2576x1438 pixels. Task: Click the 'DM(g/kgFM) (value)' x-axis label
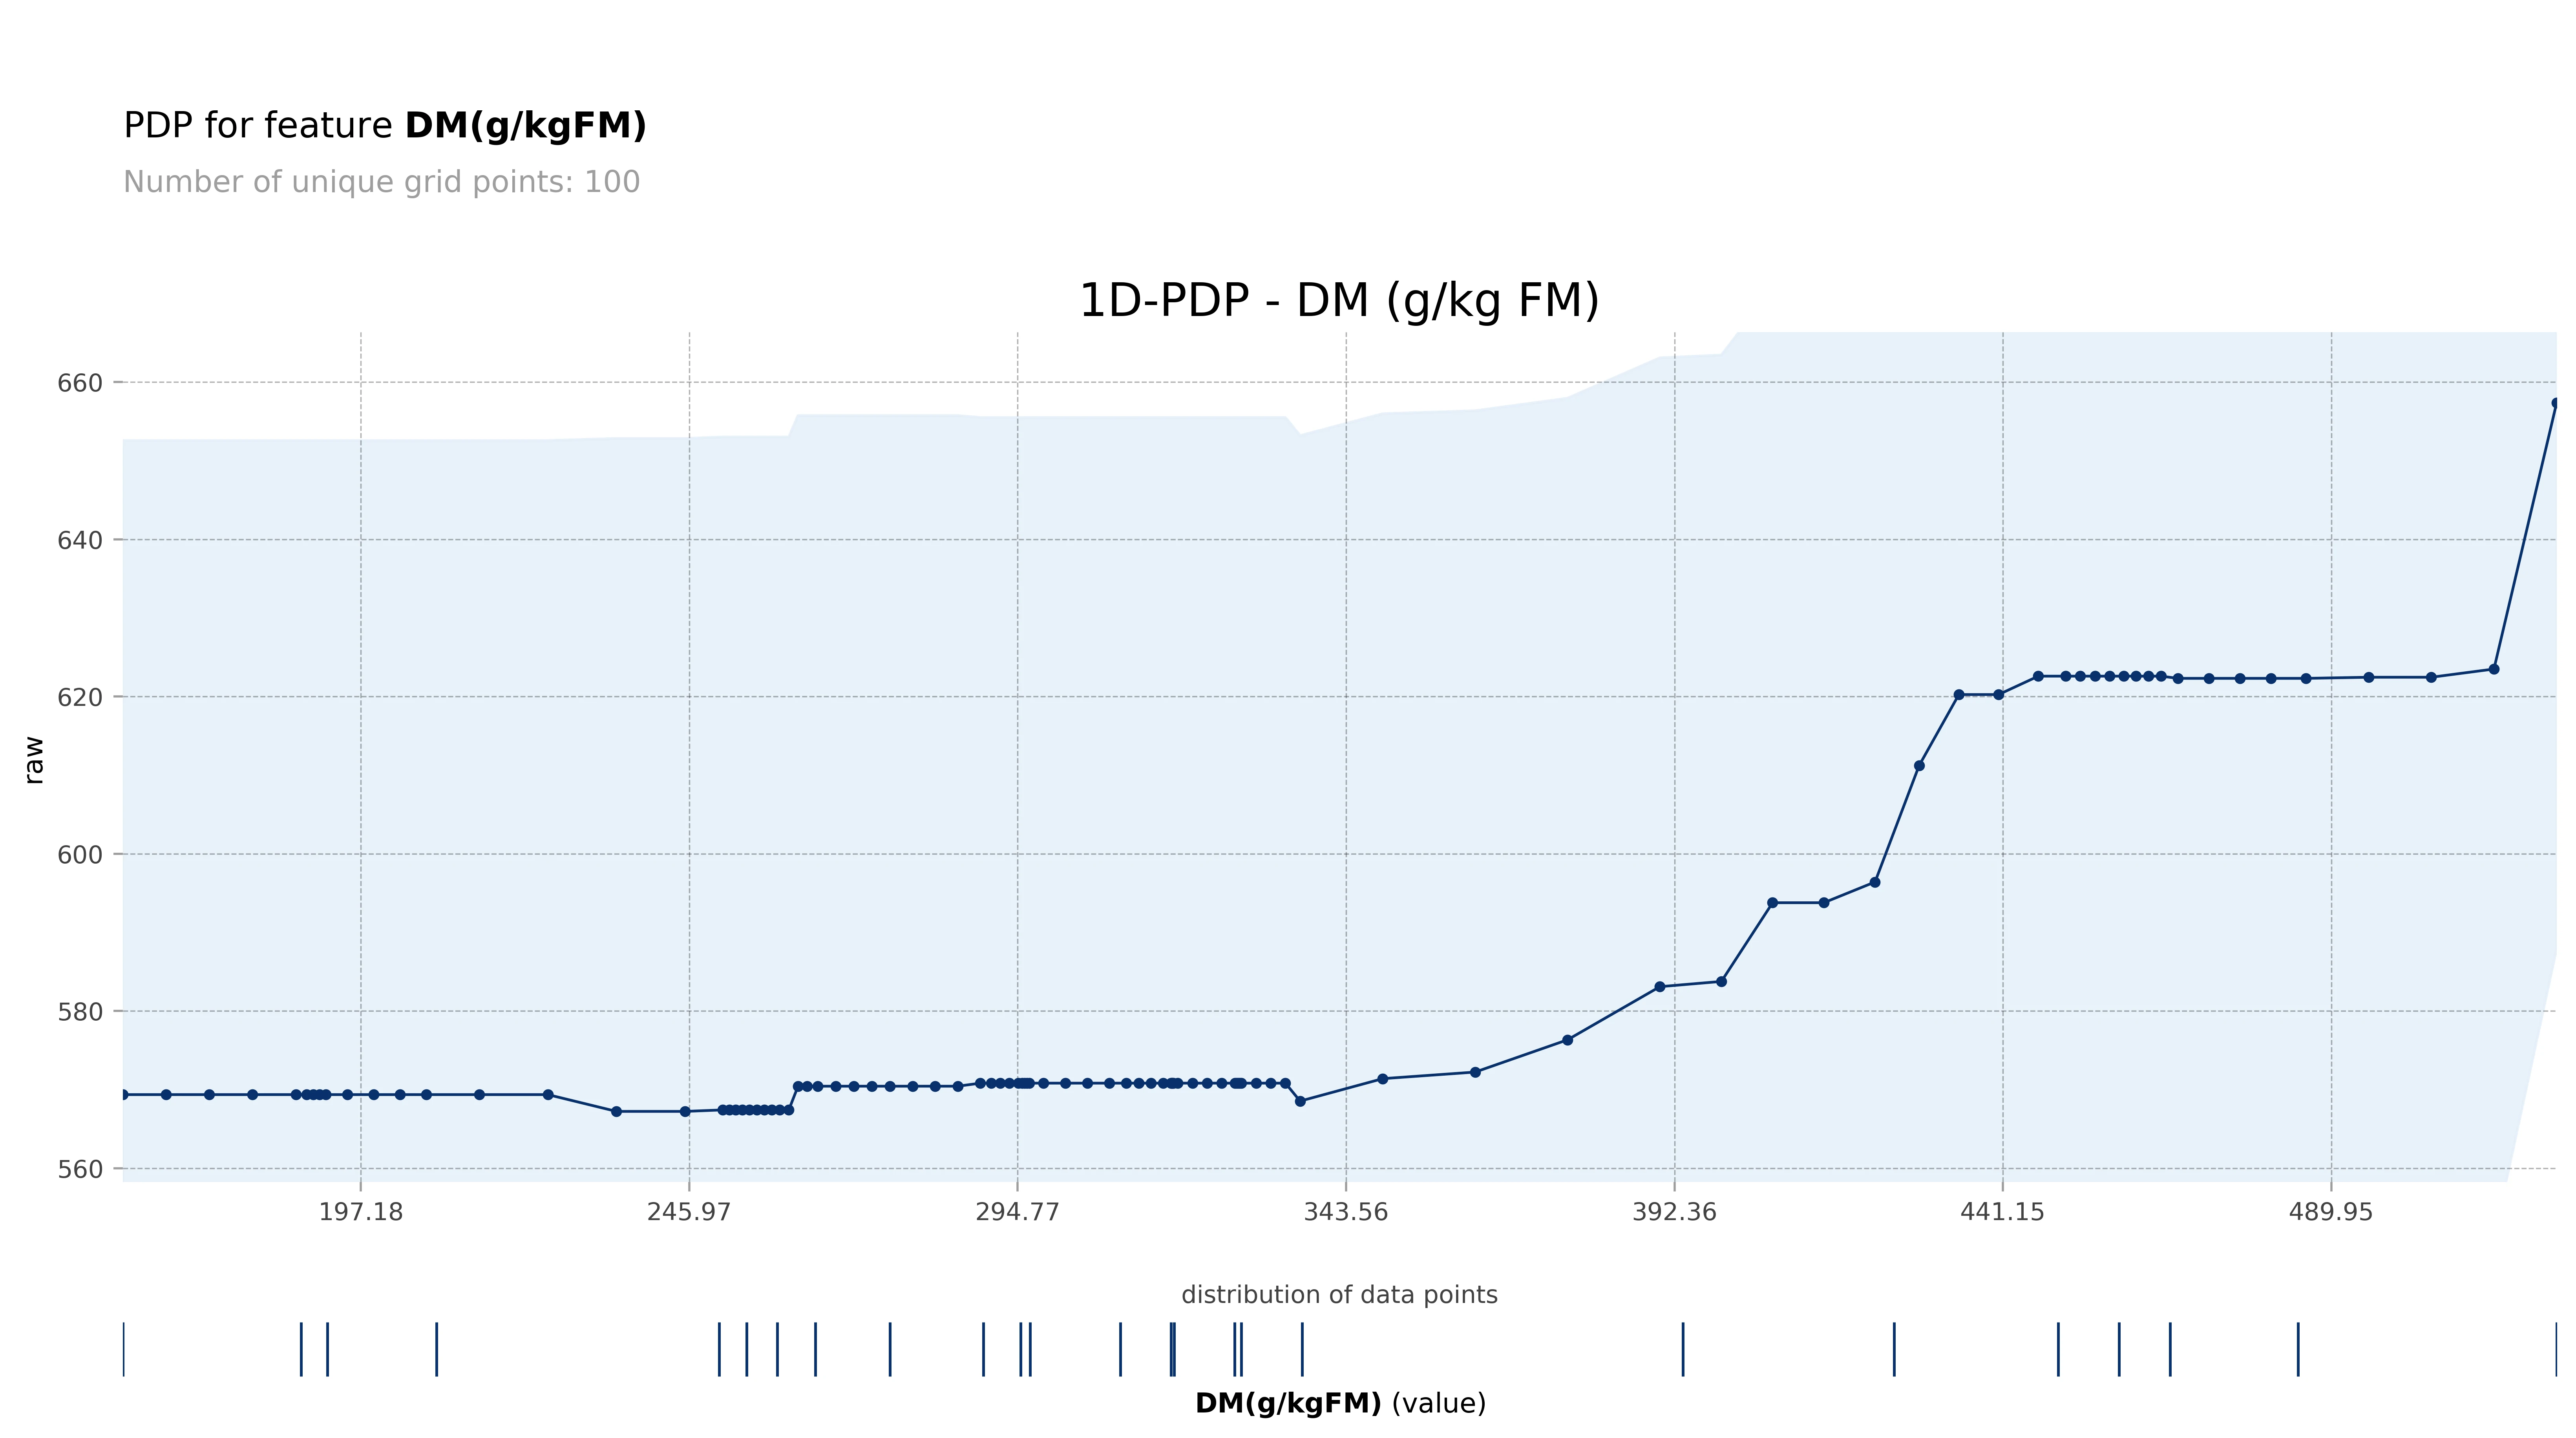[x=1340, y=1403]
